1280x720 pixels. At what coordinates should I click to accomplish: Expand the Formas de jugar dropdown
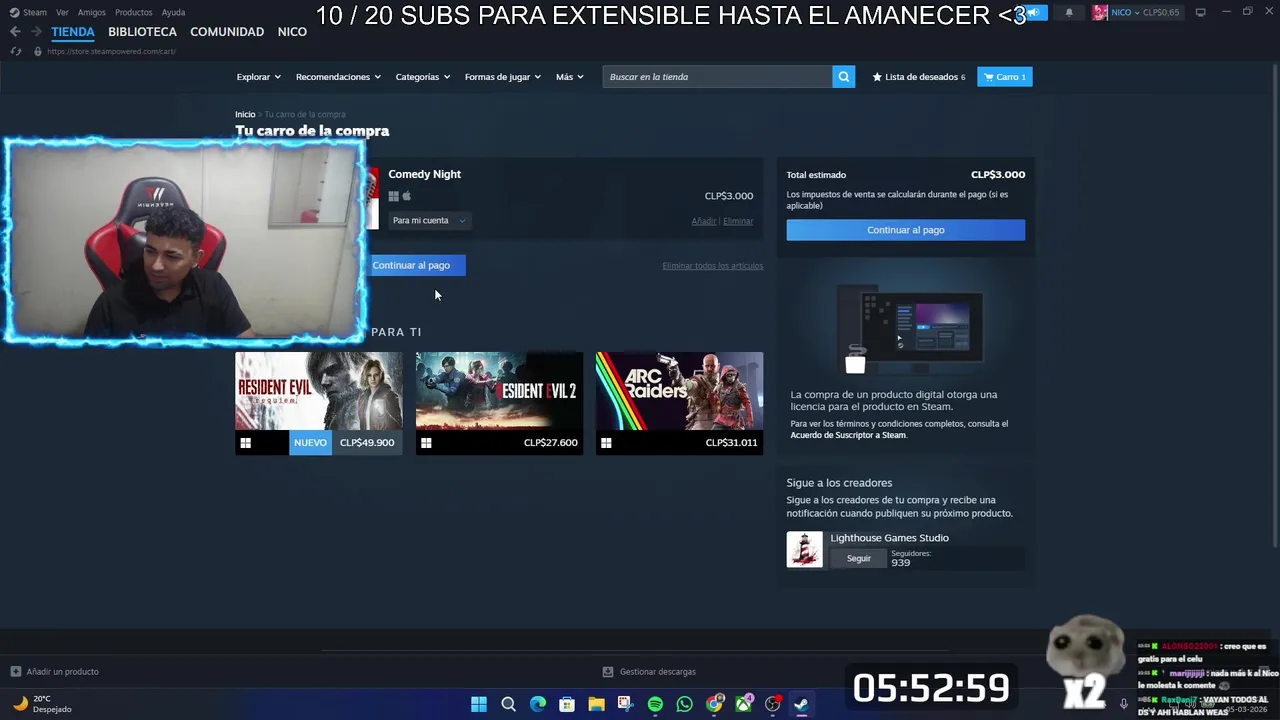tap(503, 77)
